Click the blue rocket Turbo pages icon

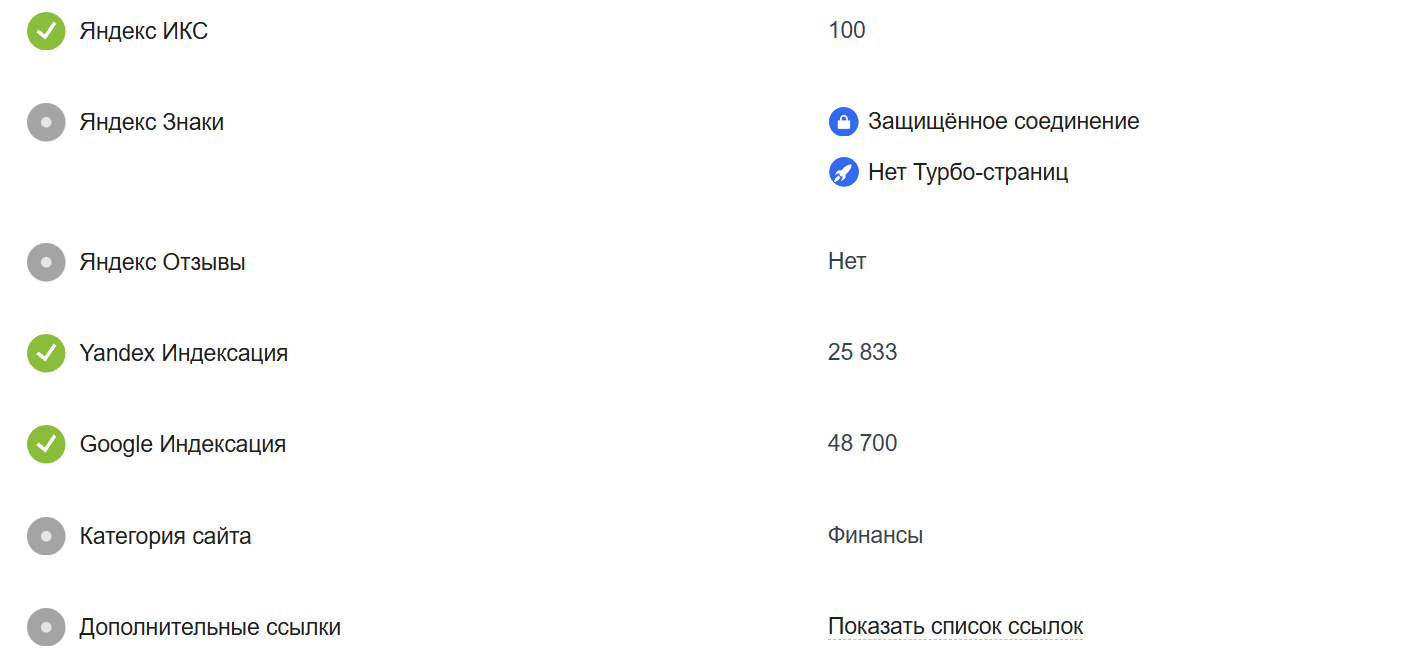[844, 172]
